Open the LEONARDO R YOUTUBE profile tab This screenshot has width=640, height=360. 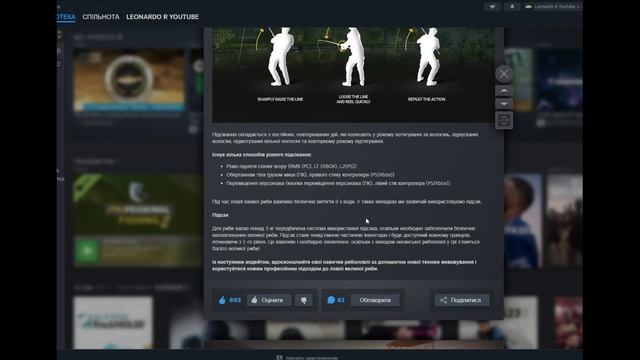pos(162,17)
